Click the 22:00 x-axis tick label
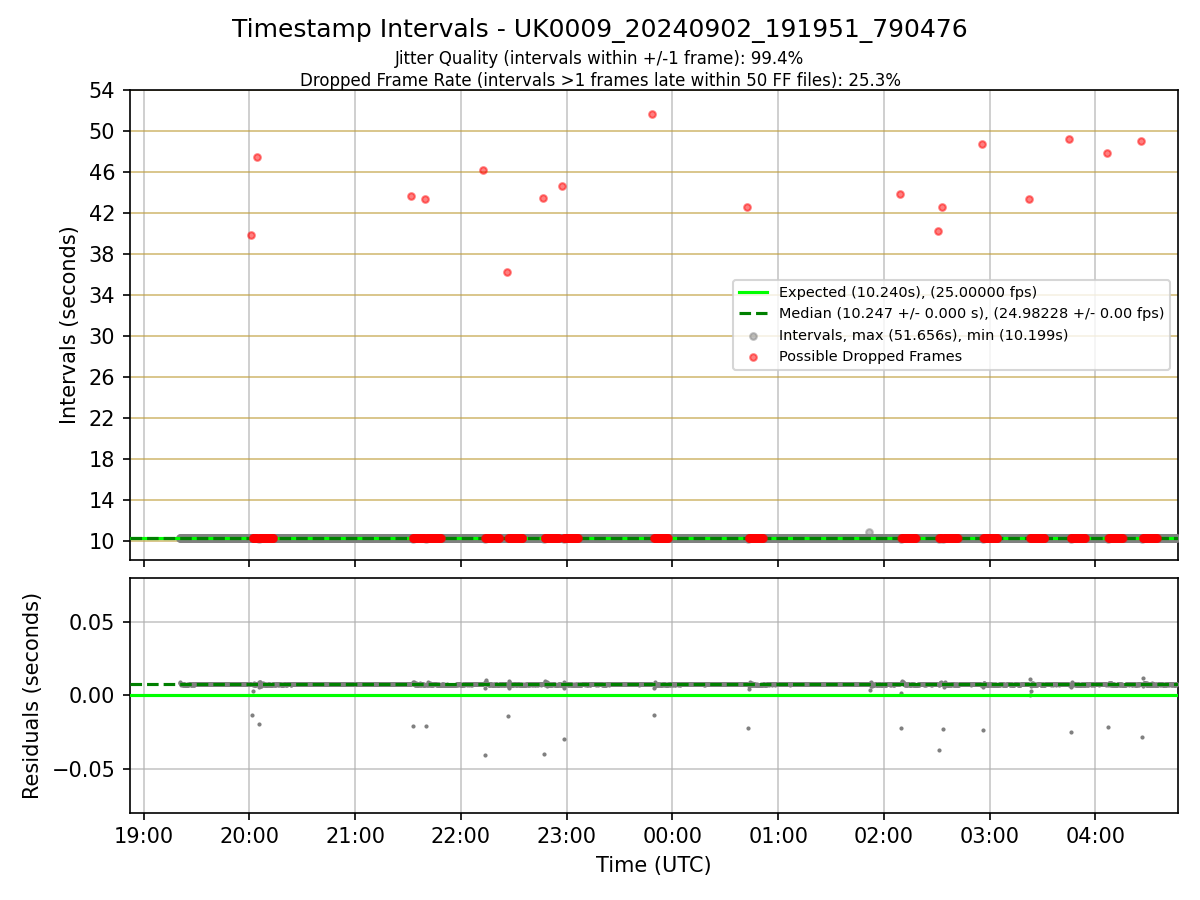Viewport: 1200px width, 900px height. [x=461, y=834]
